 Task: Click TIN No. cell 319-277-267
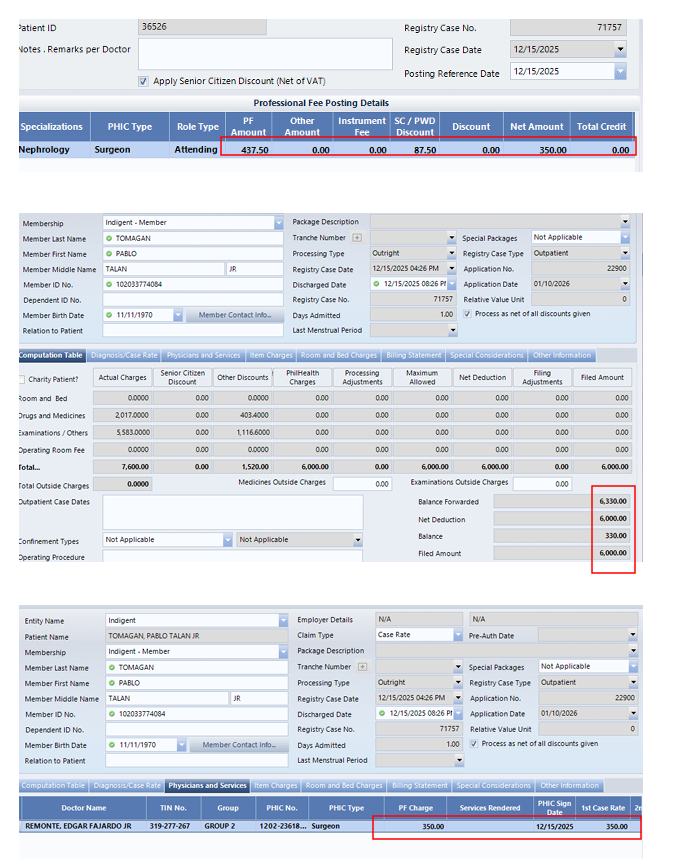pos(173,826)
